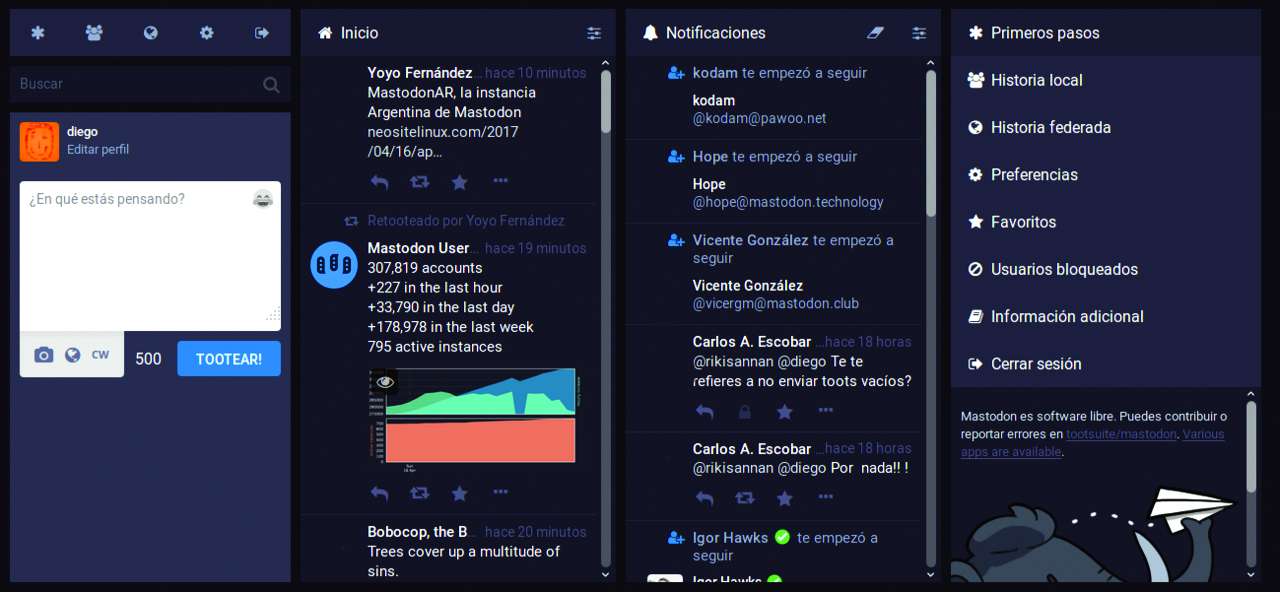Hide the chart media with the eye icon
The height and width of the screenshot is (592, 1280).
(x=385, y=382)
